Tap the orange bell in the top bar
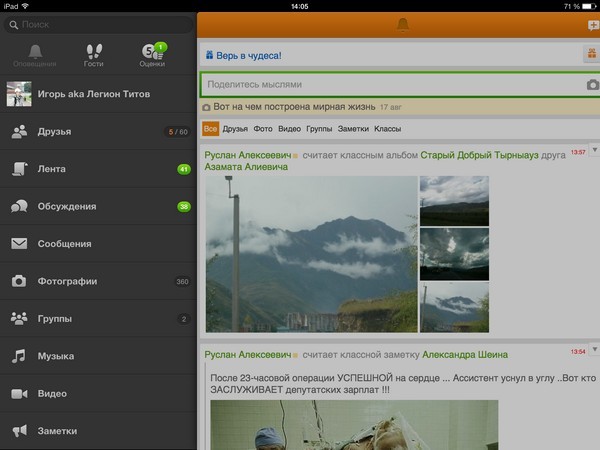This screenshot has height=450, width=600. [402, 23]
